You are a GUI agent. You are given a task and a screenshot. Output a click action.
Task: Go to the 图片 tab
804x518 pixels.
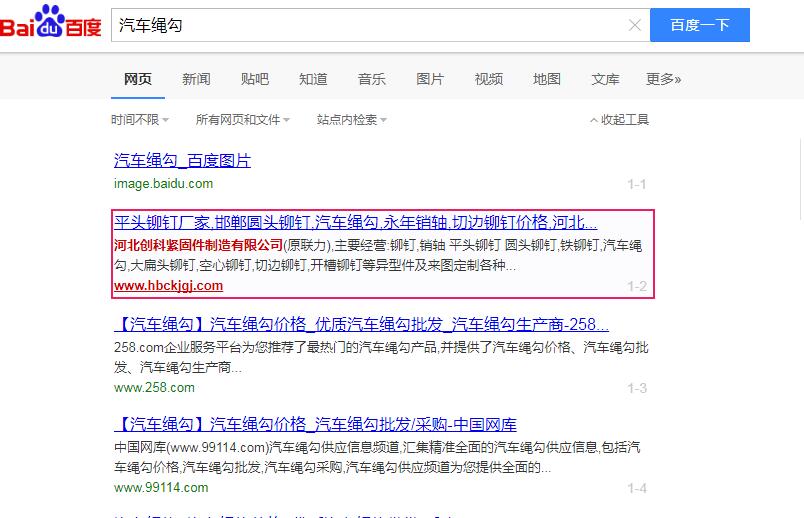[430, 79]
